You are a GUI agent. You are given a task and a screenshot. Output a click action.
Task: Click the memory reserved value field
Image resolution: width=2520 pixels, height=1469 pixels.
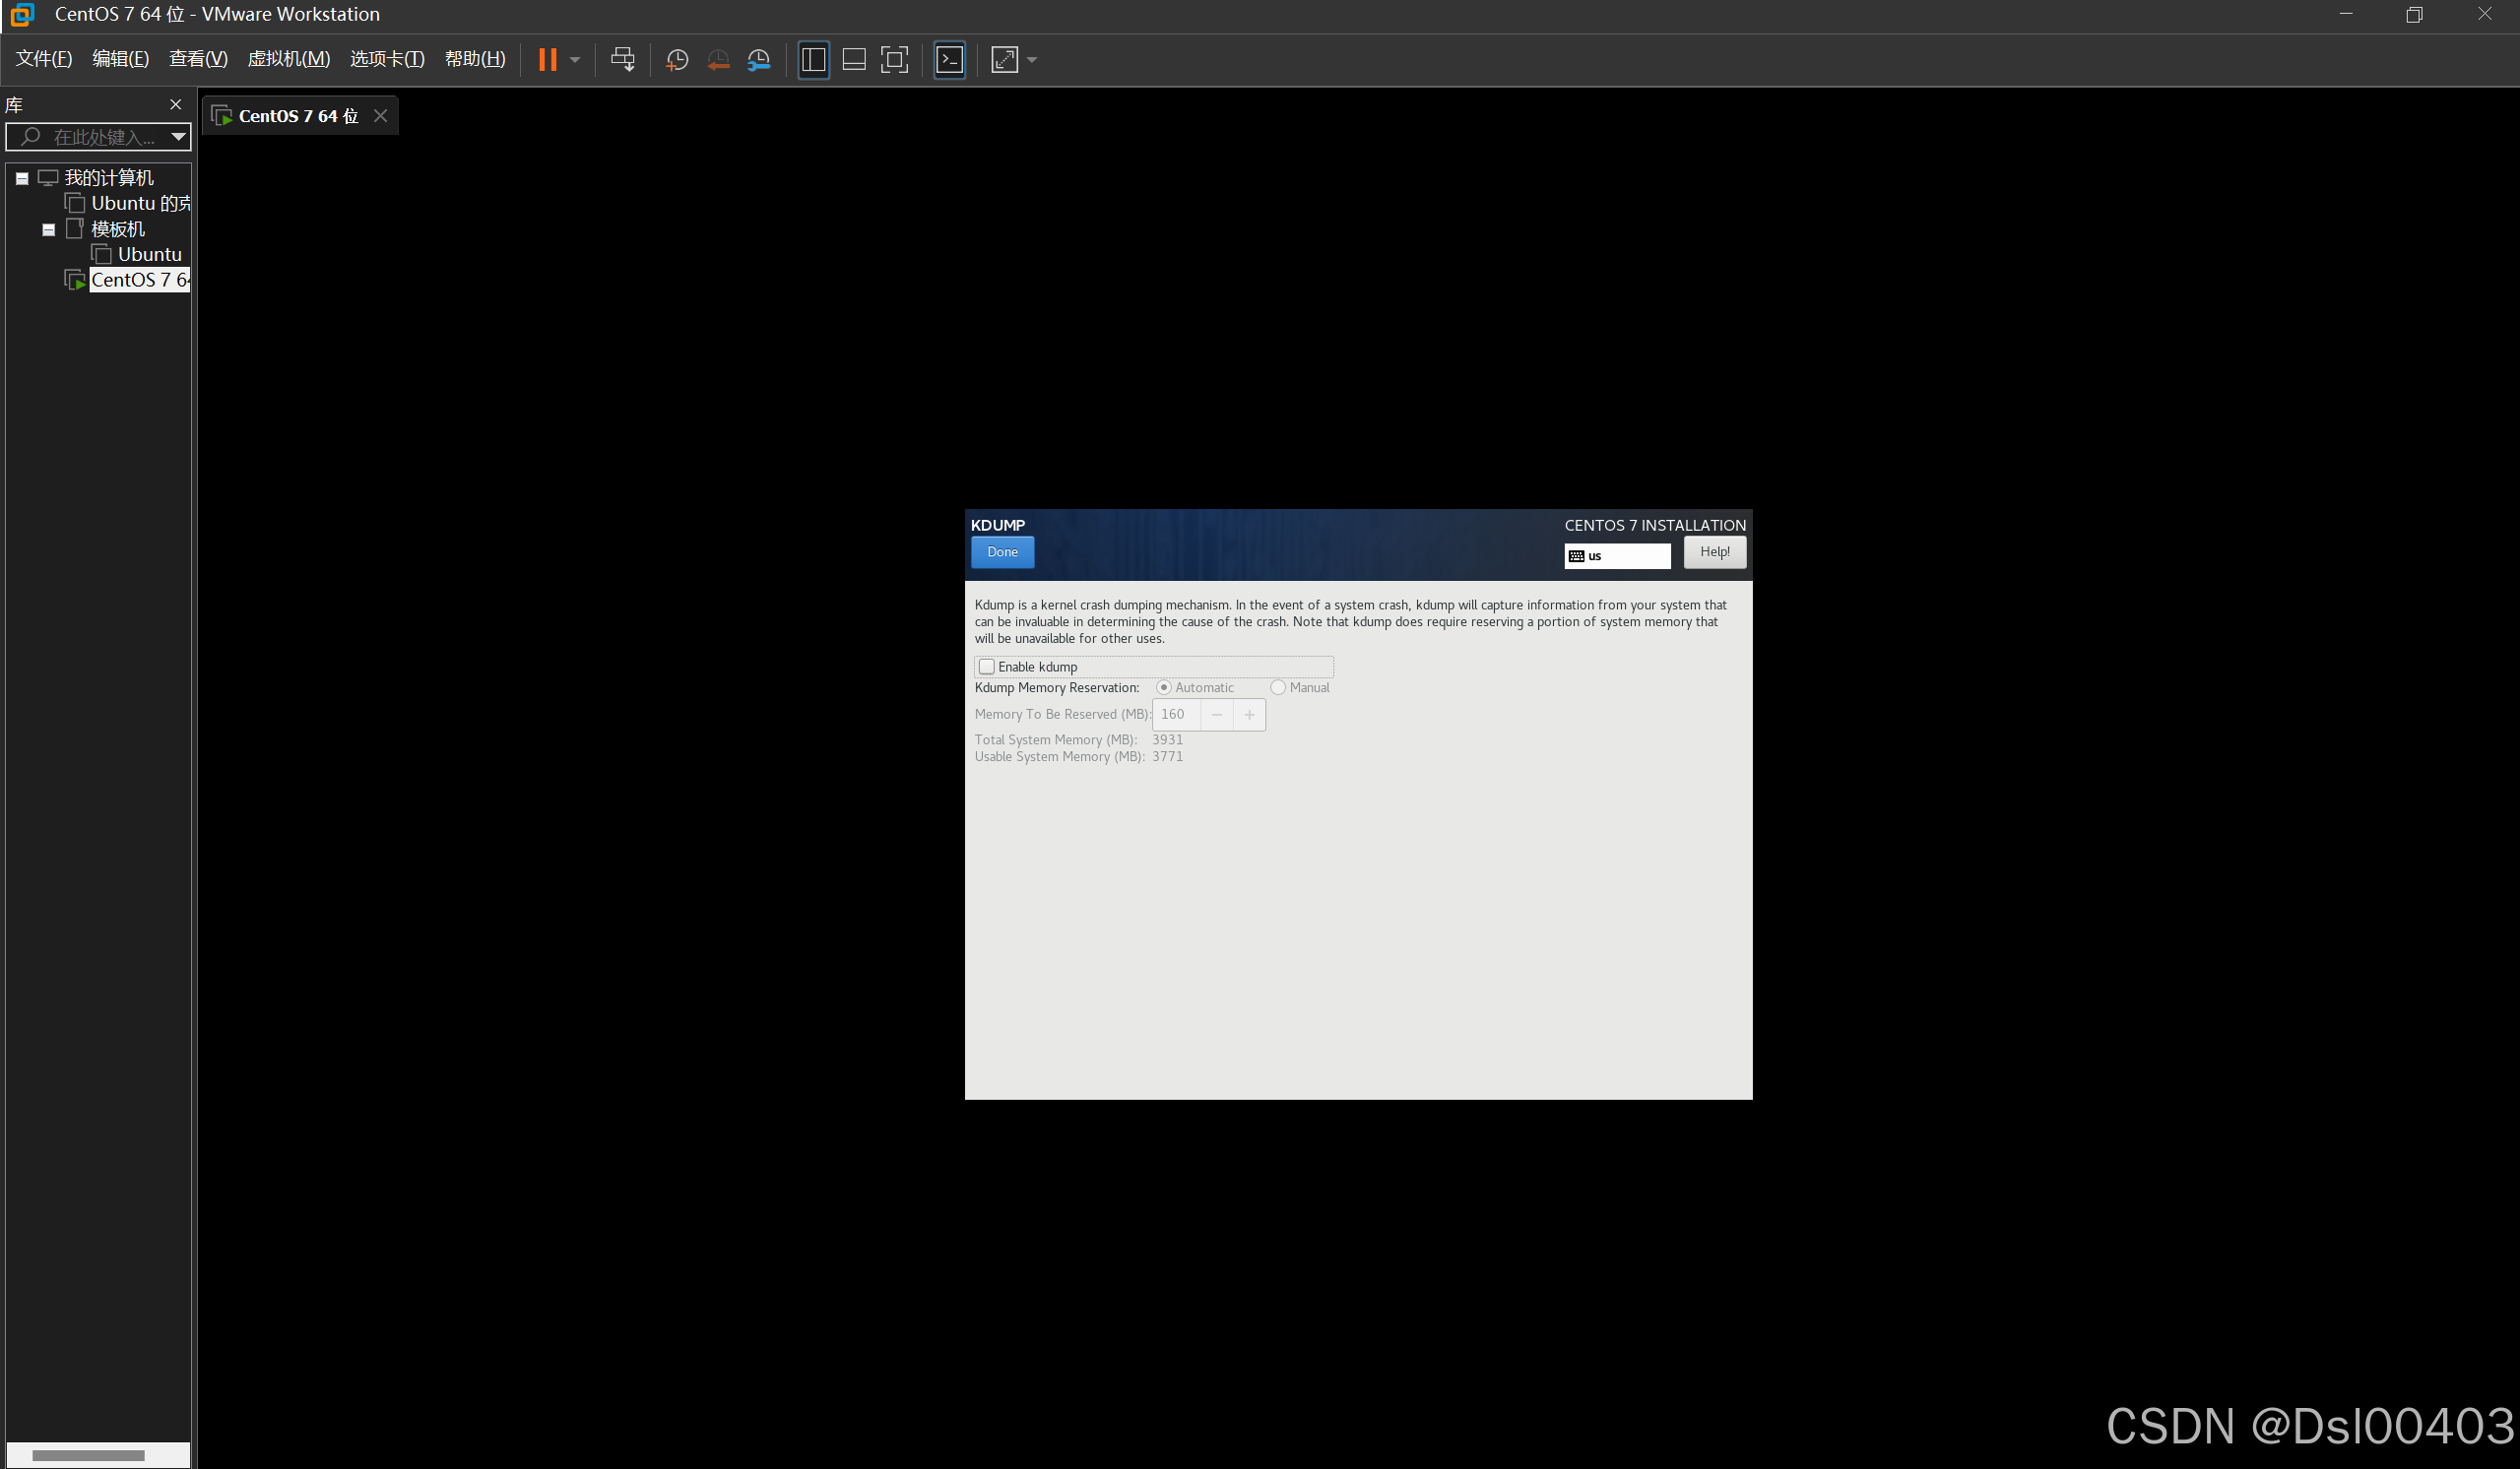click(x=1177, y=715)
